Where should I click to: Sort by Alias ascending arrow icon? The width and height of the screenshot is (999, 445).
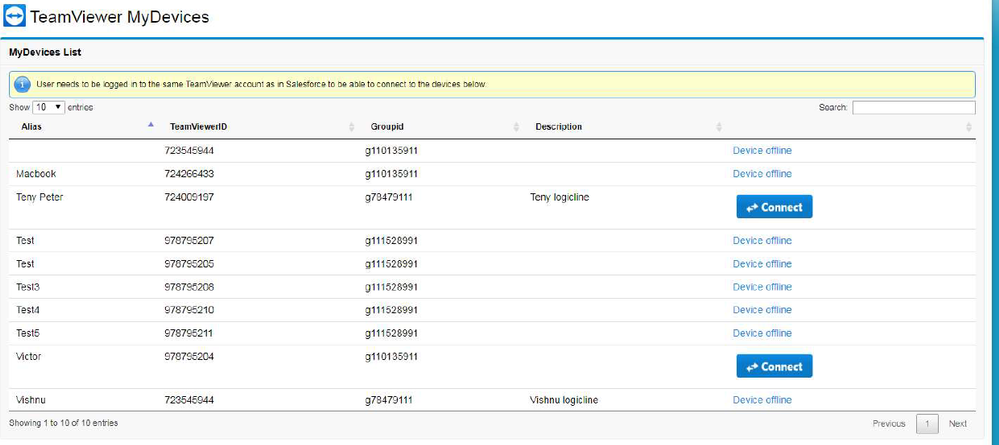(150, 124)
